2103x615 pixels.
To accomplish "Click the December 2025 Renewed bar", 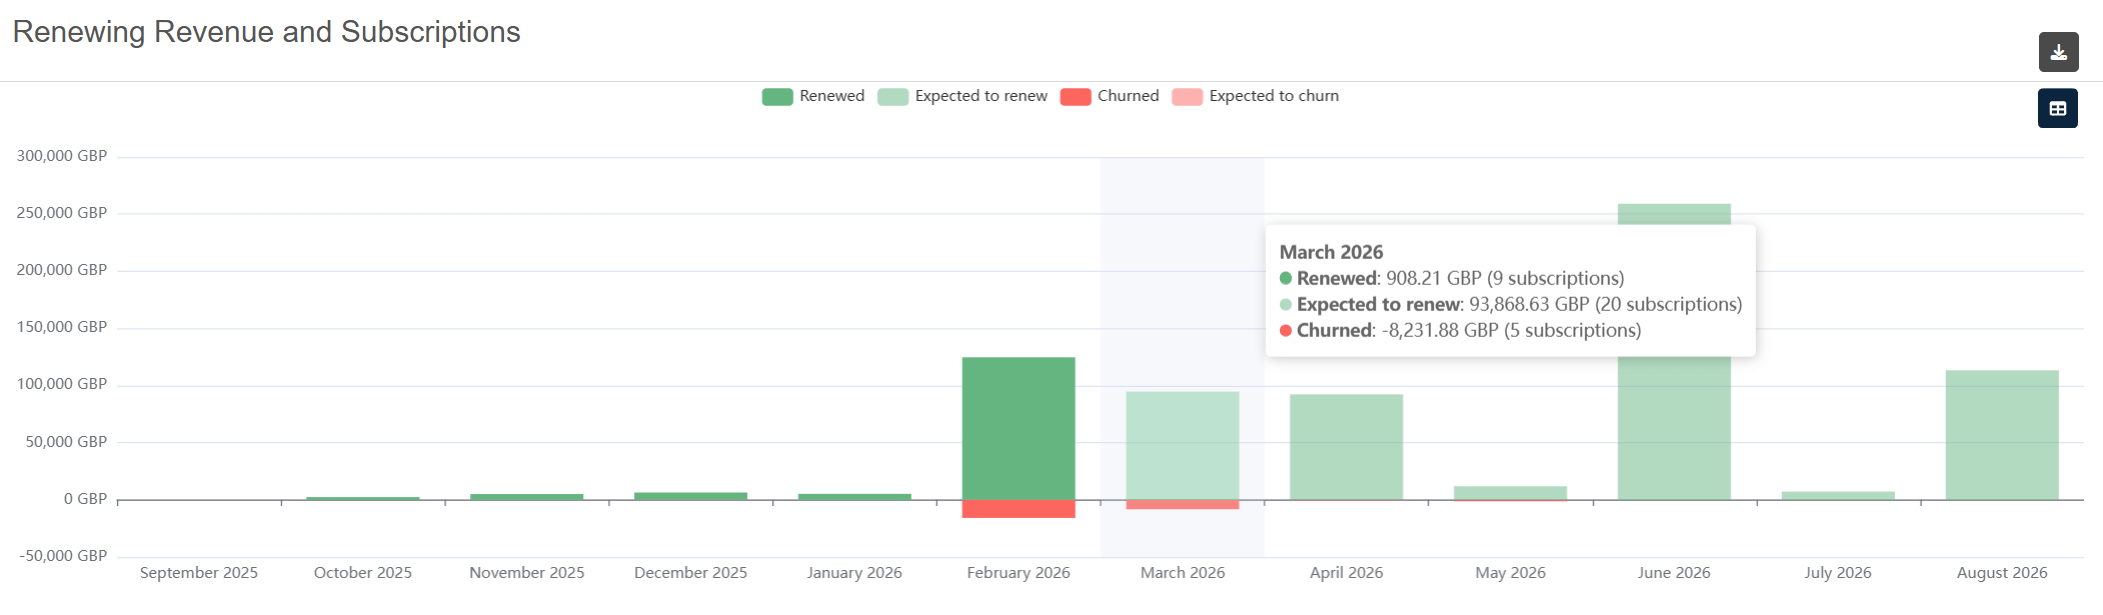I will tap(690, 495).
